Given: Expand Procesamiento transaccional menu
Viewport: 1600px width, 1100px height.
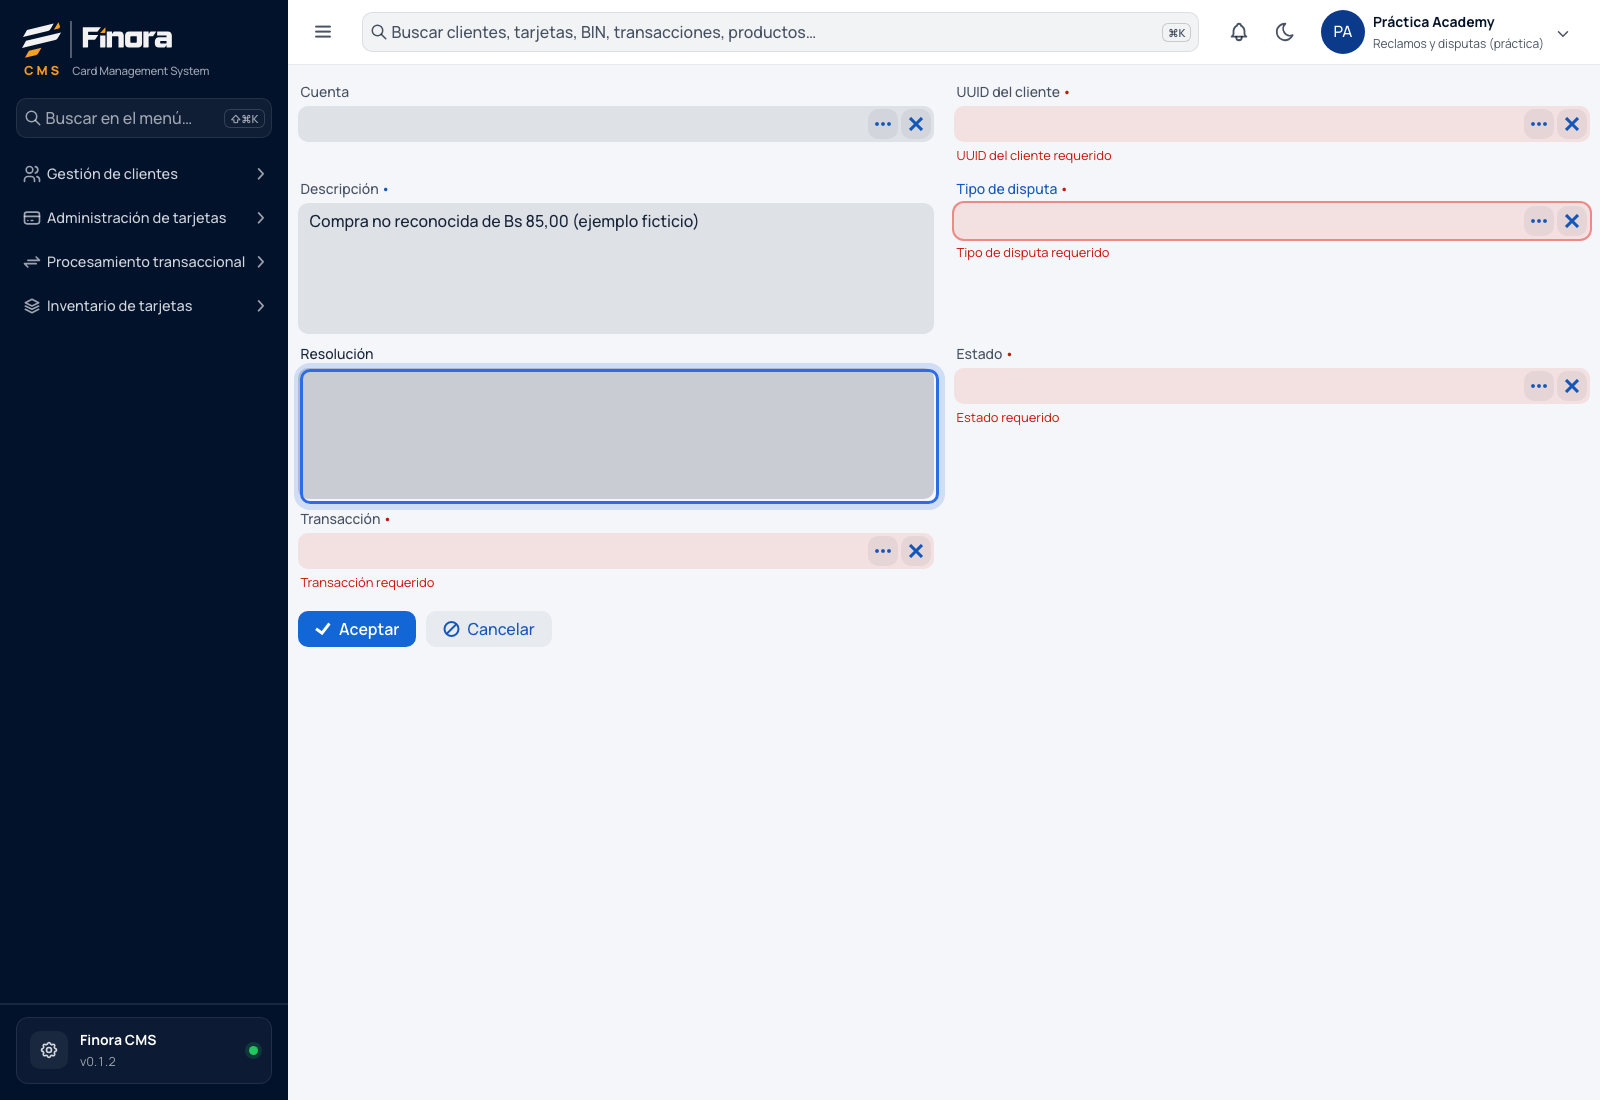Looking at the screenshot, I should pos(144,262).
